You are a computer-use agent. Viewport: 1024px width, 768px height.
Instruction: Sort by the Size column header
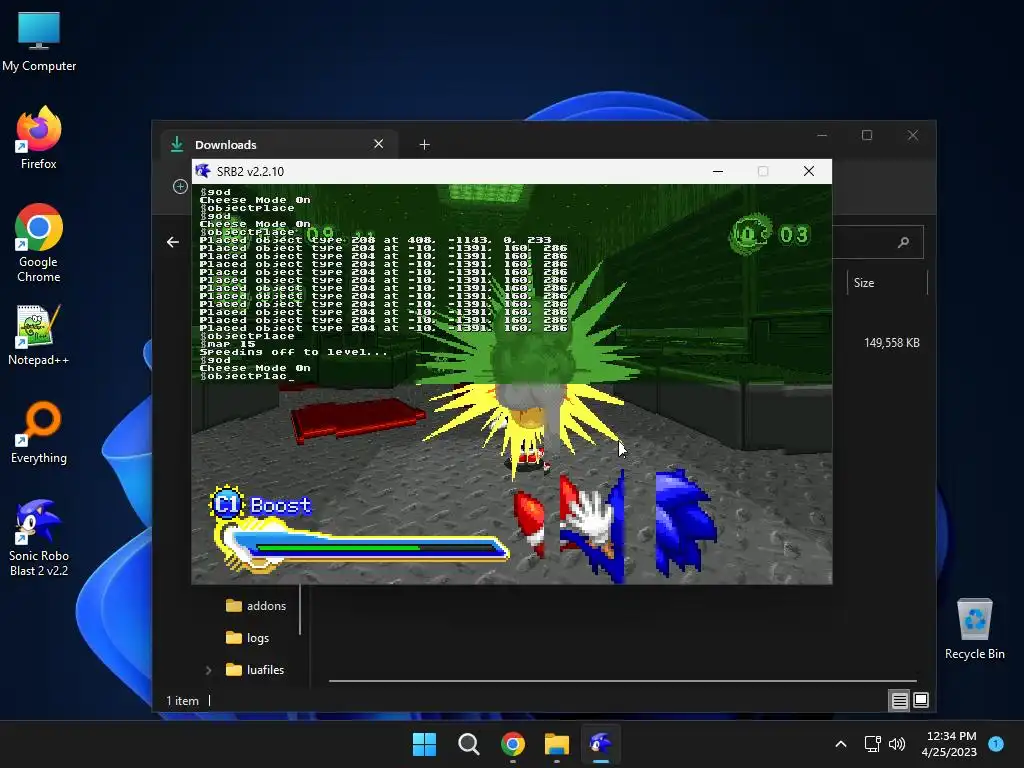point(886,283)
